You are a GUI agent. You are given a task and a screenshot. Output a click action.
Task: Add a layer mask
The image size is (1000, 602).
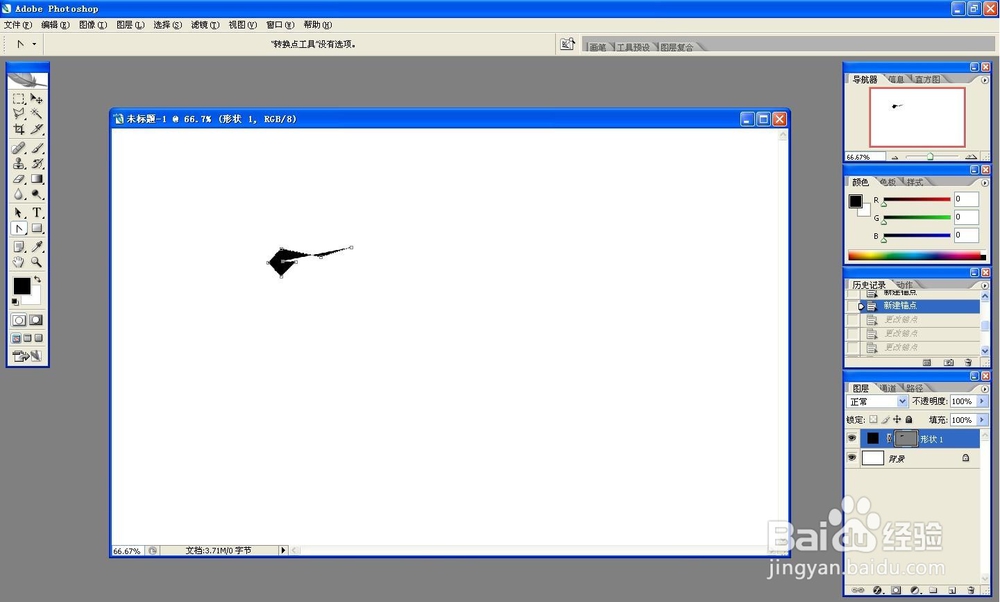[x=896, y=591]
